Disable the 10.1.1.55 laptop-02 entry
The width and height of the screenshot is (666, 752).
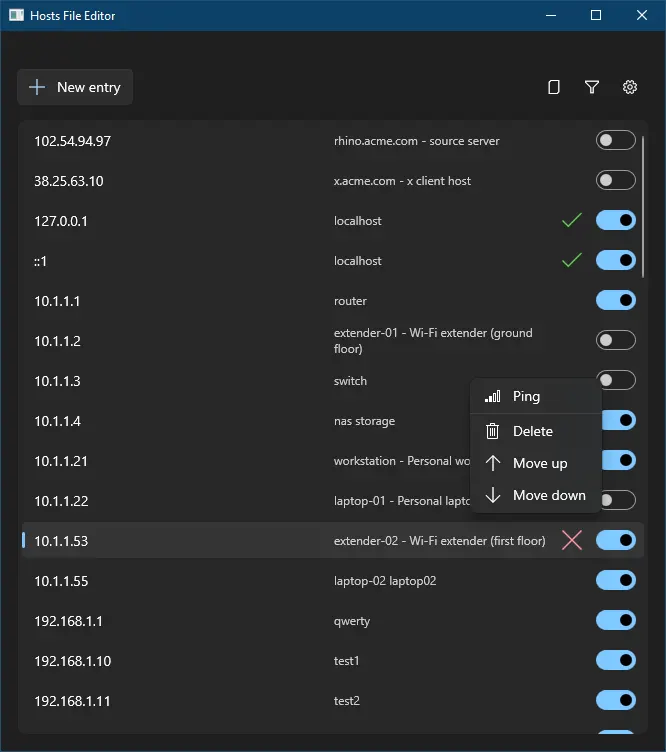tap(616, 580)
